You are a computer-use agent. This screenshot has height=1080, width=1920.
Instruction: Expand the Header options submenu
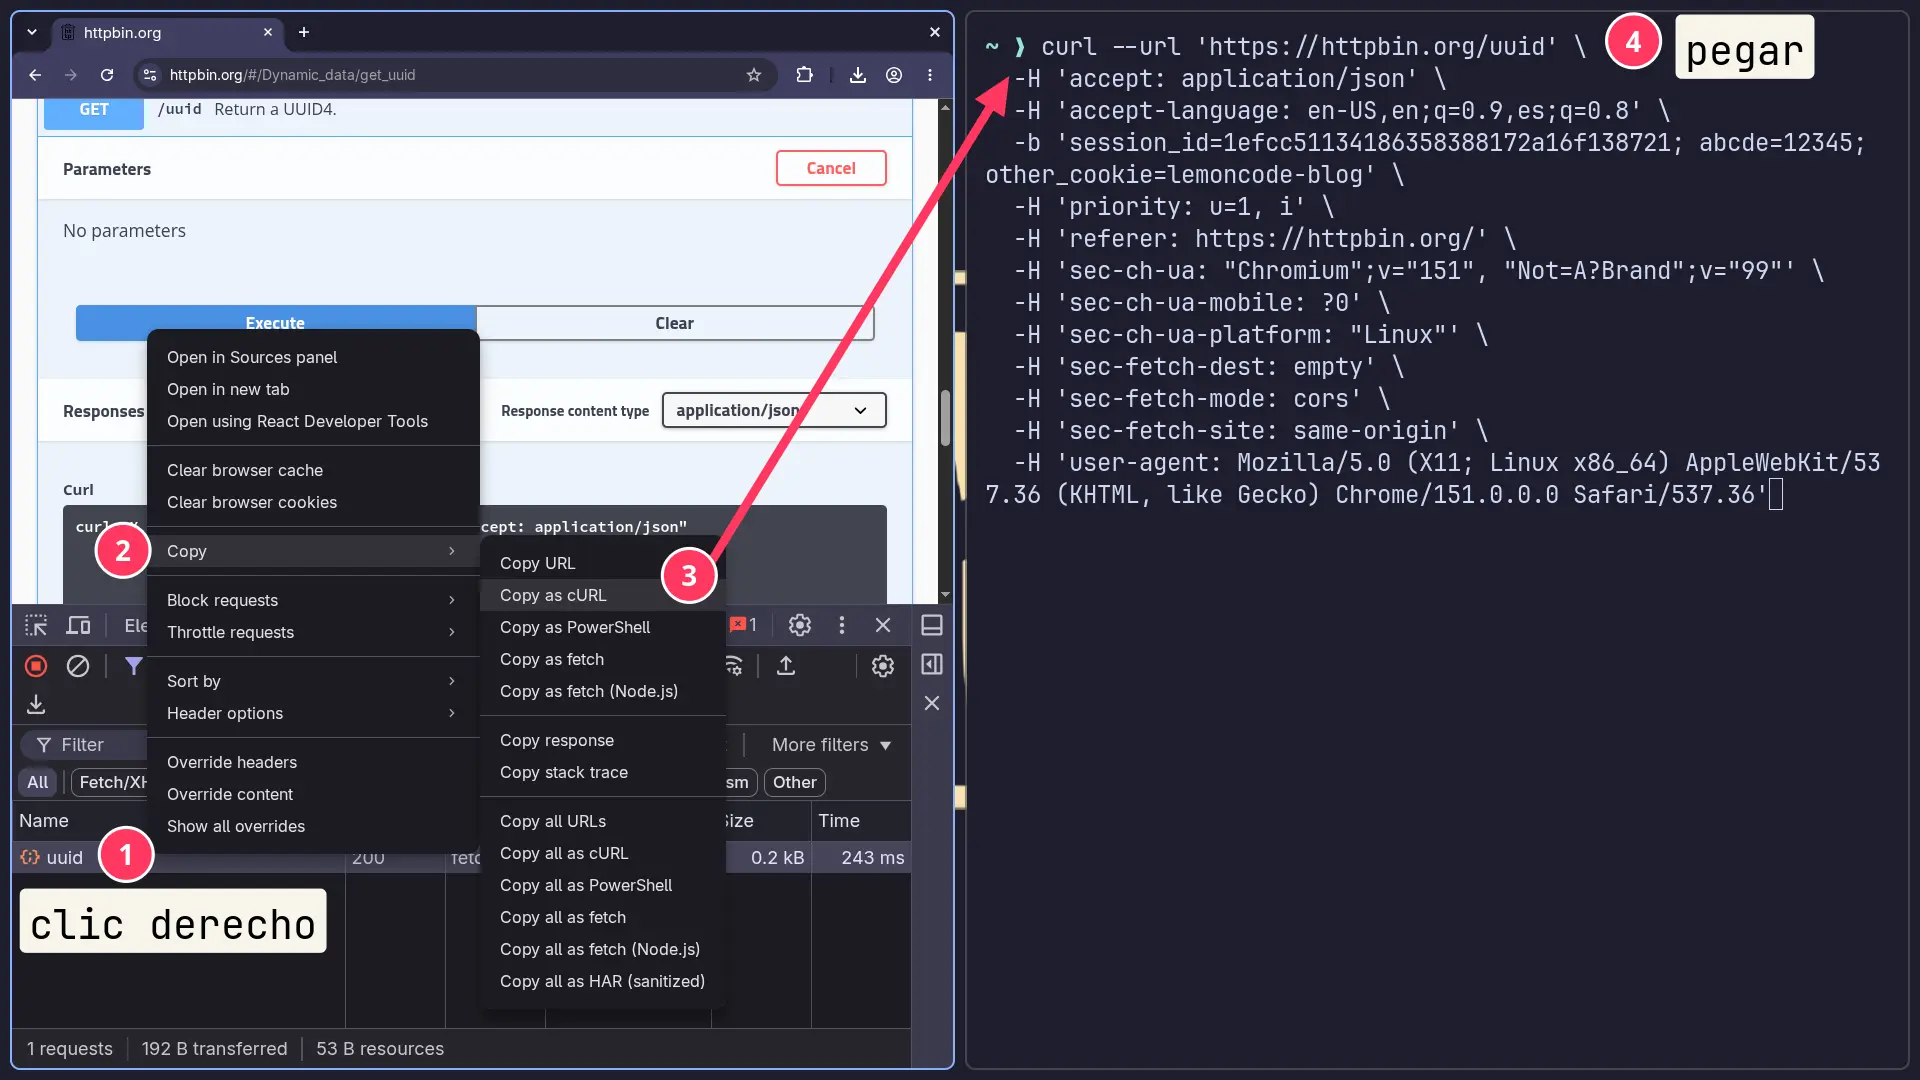[312, 713]
